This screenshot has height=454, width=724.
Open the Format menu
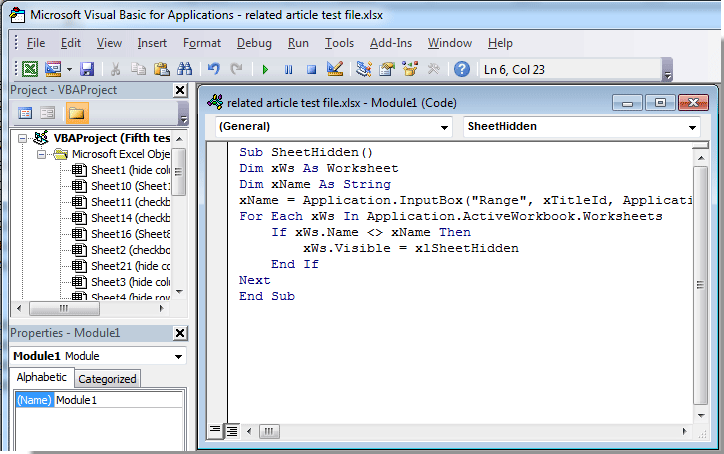pyautogui.click(x=202, y=43)
